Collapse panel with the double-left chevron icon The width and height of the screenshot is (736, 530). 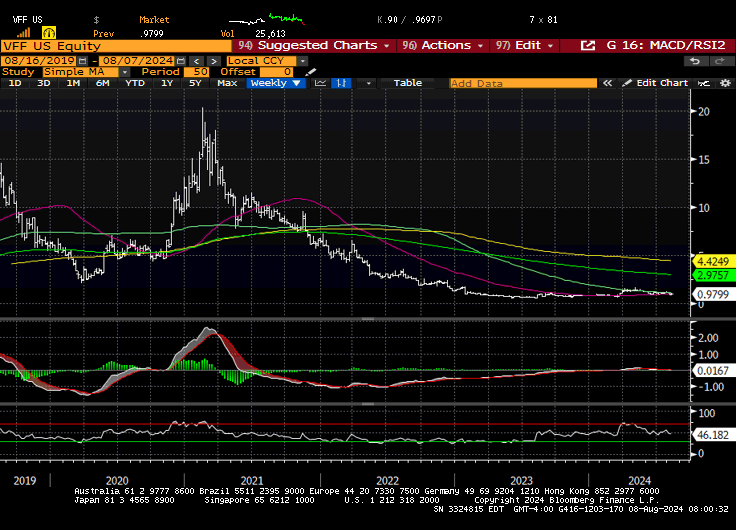click(x=607, y=83)
